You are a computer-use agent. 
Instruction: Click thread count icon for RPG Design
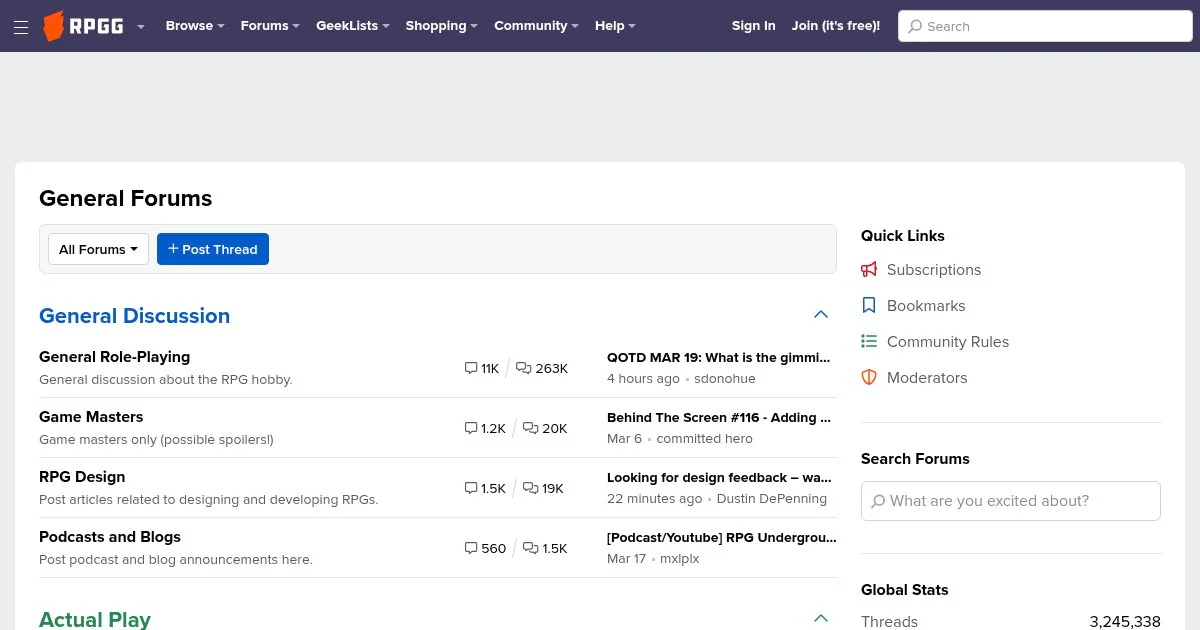(x=471, y=488)
